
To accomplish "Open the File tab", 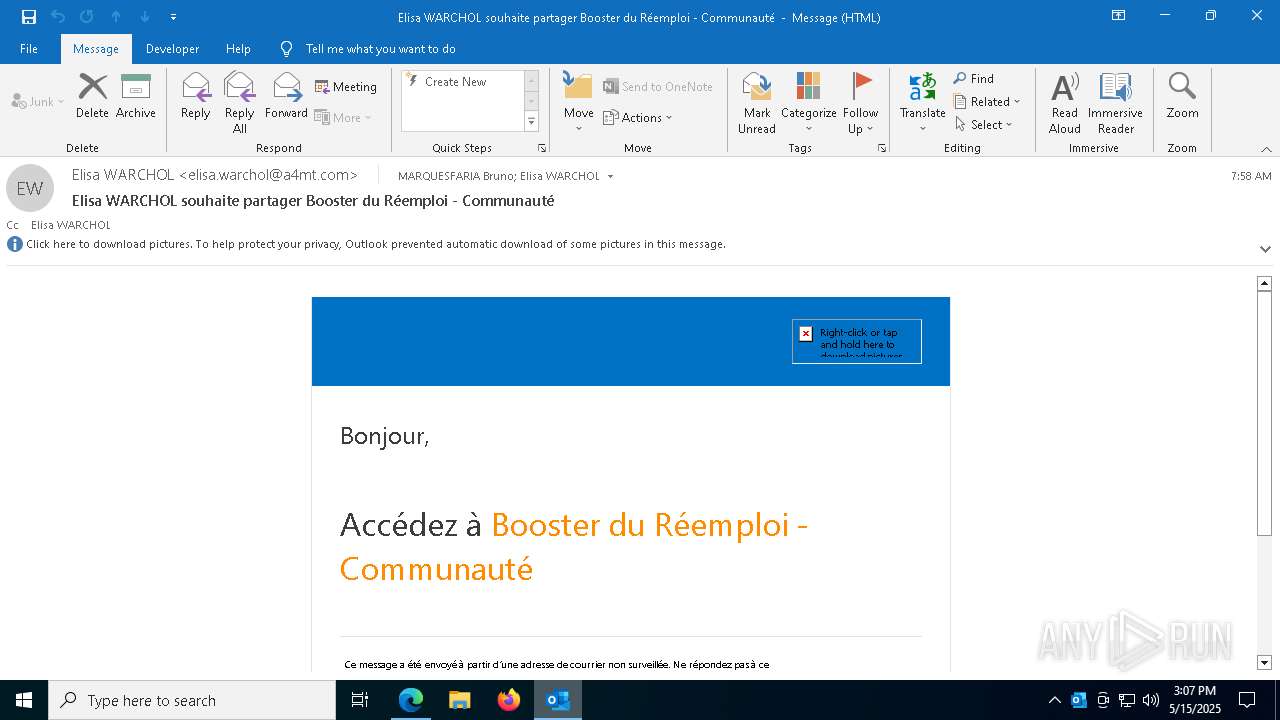I will (x=29, y=48).
